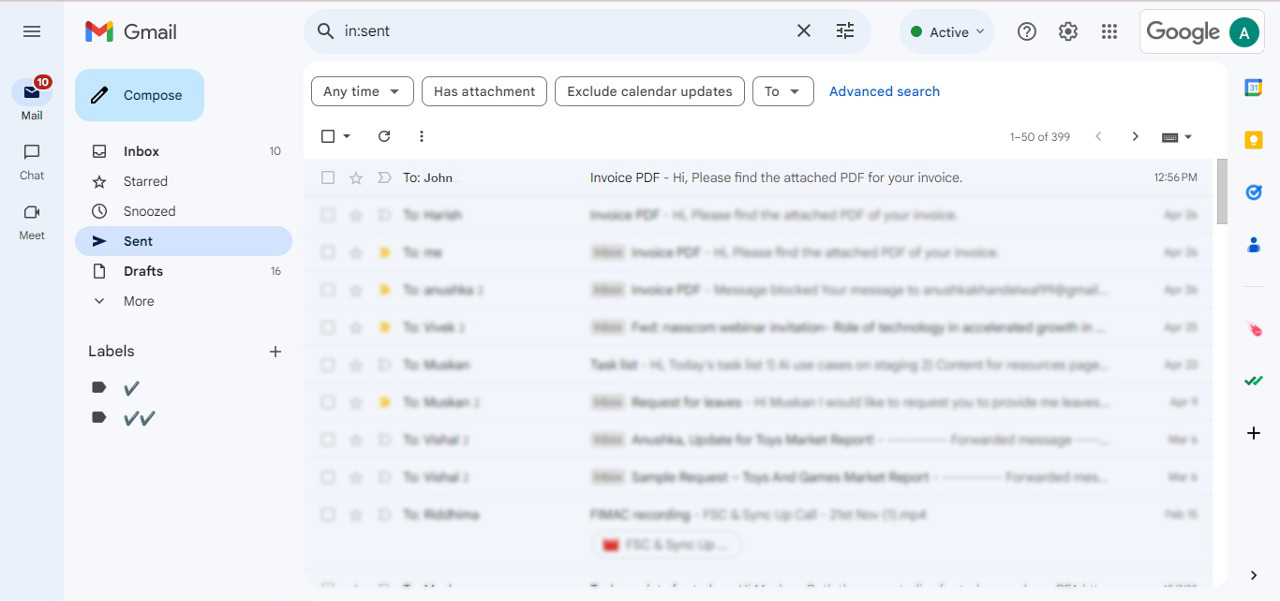Open the Advanced search link
This screenshot has height=601, width=1280.
point(884,91)
